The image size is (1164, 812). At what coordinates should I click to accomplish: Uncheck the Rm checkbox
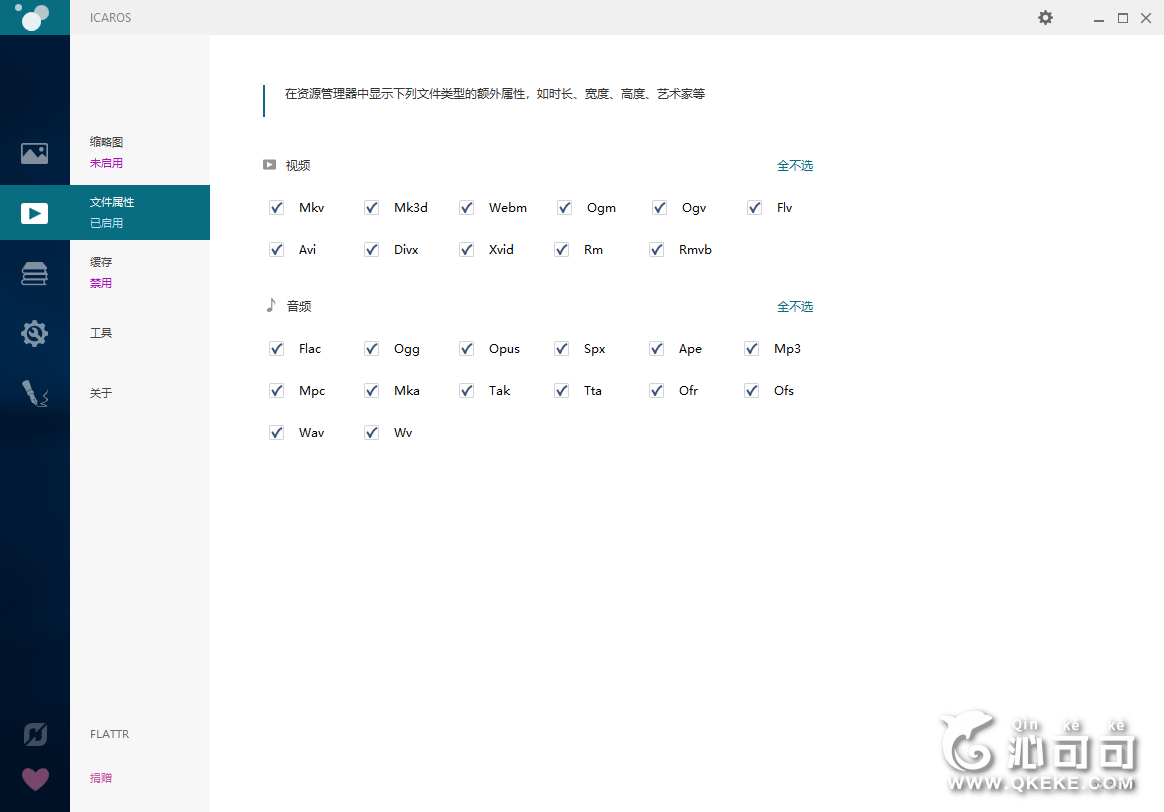tap(562, 250)
